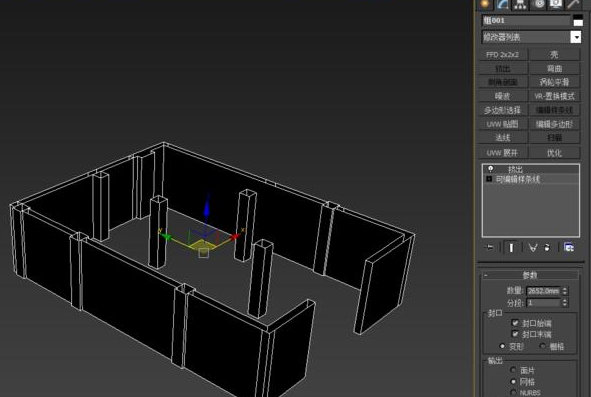591x397 pixels.
Task: Click the 数量 amount input field
Action: click(544, 291)
